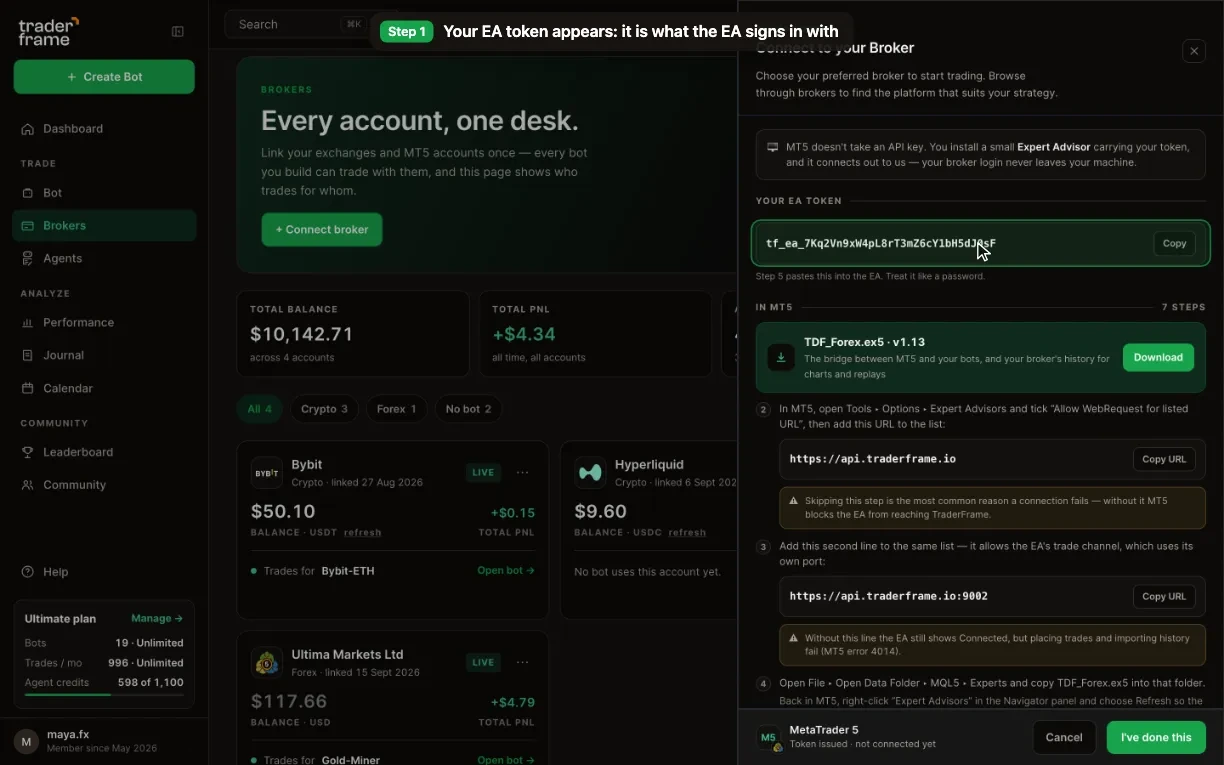
Task: Open Agents in the sidebar
Action: pyautogui.click(x=104, y=258)
